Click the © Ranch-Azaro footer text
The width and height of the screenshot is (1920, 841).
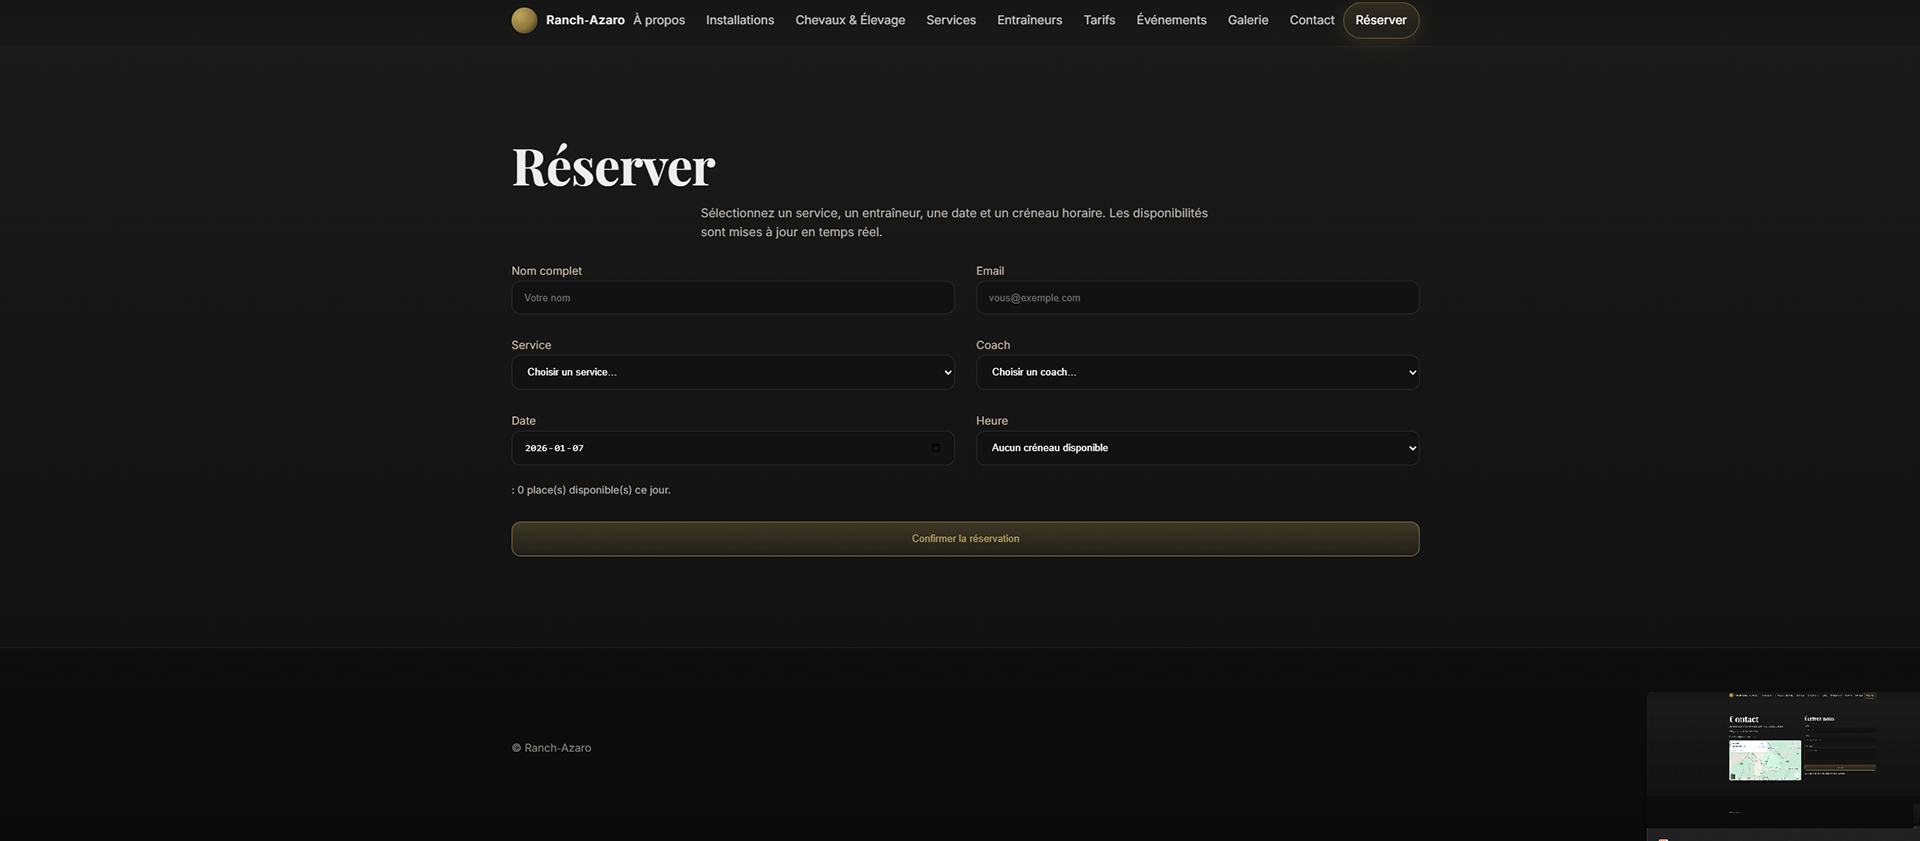[551, 748]
